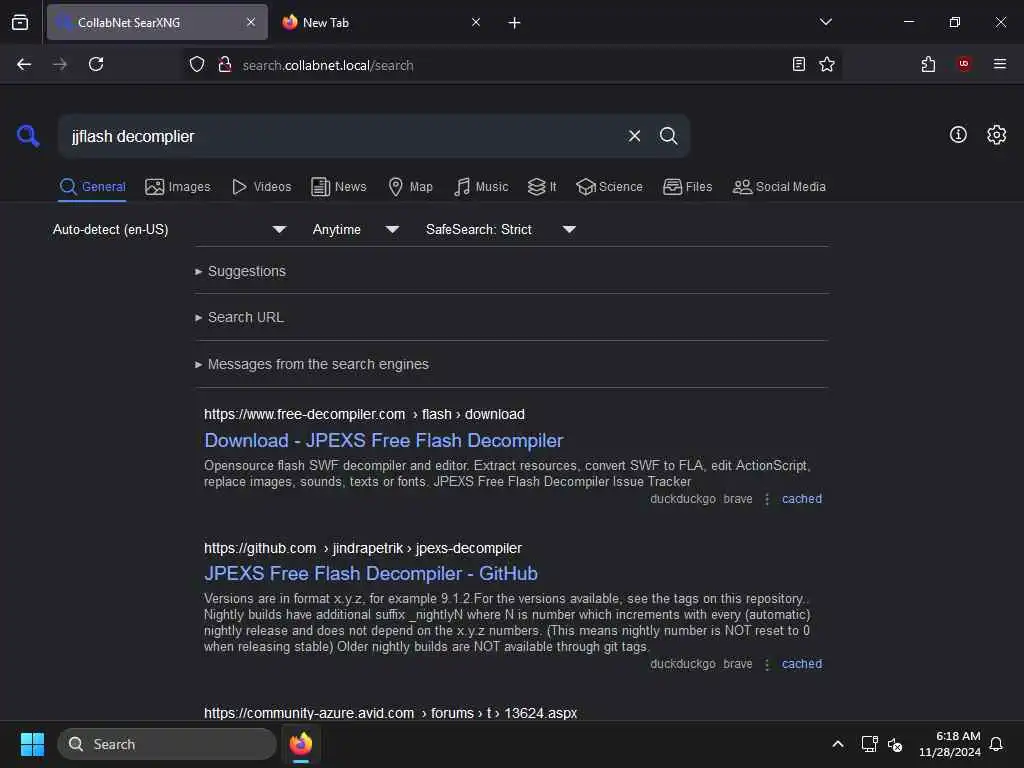Image resolution: width=1024 pixels, height=768 pixels.
Task: Select the Science search category
Action: click(x=609, y=187)
